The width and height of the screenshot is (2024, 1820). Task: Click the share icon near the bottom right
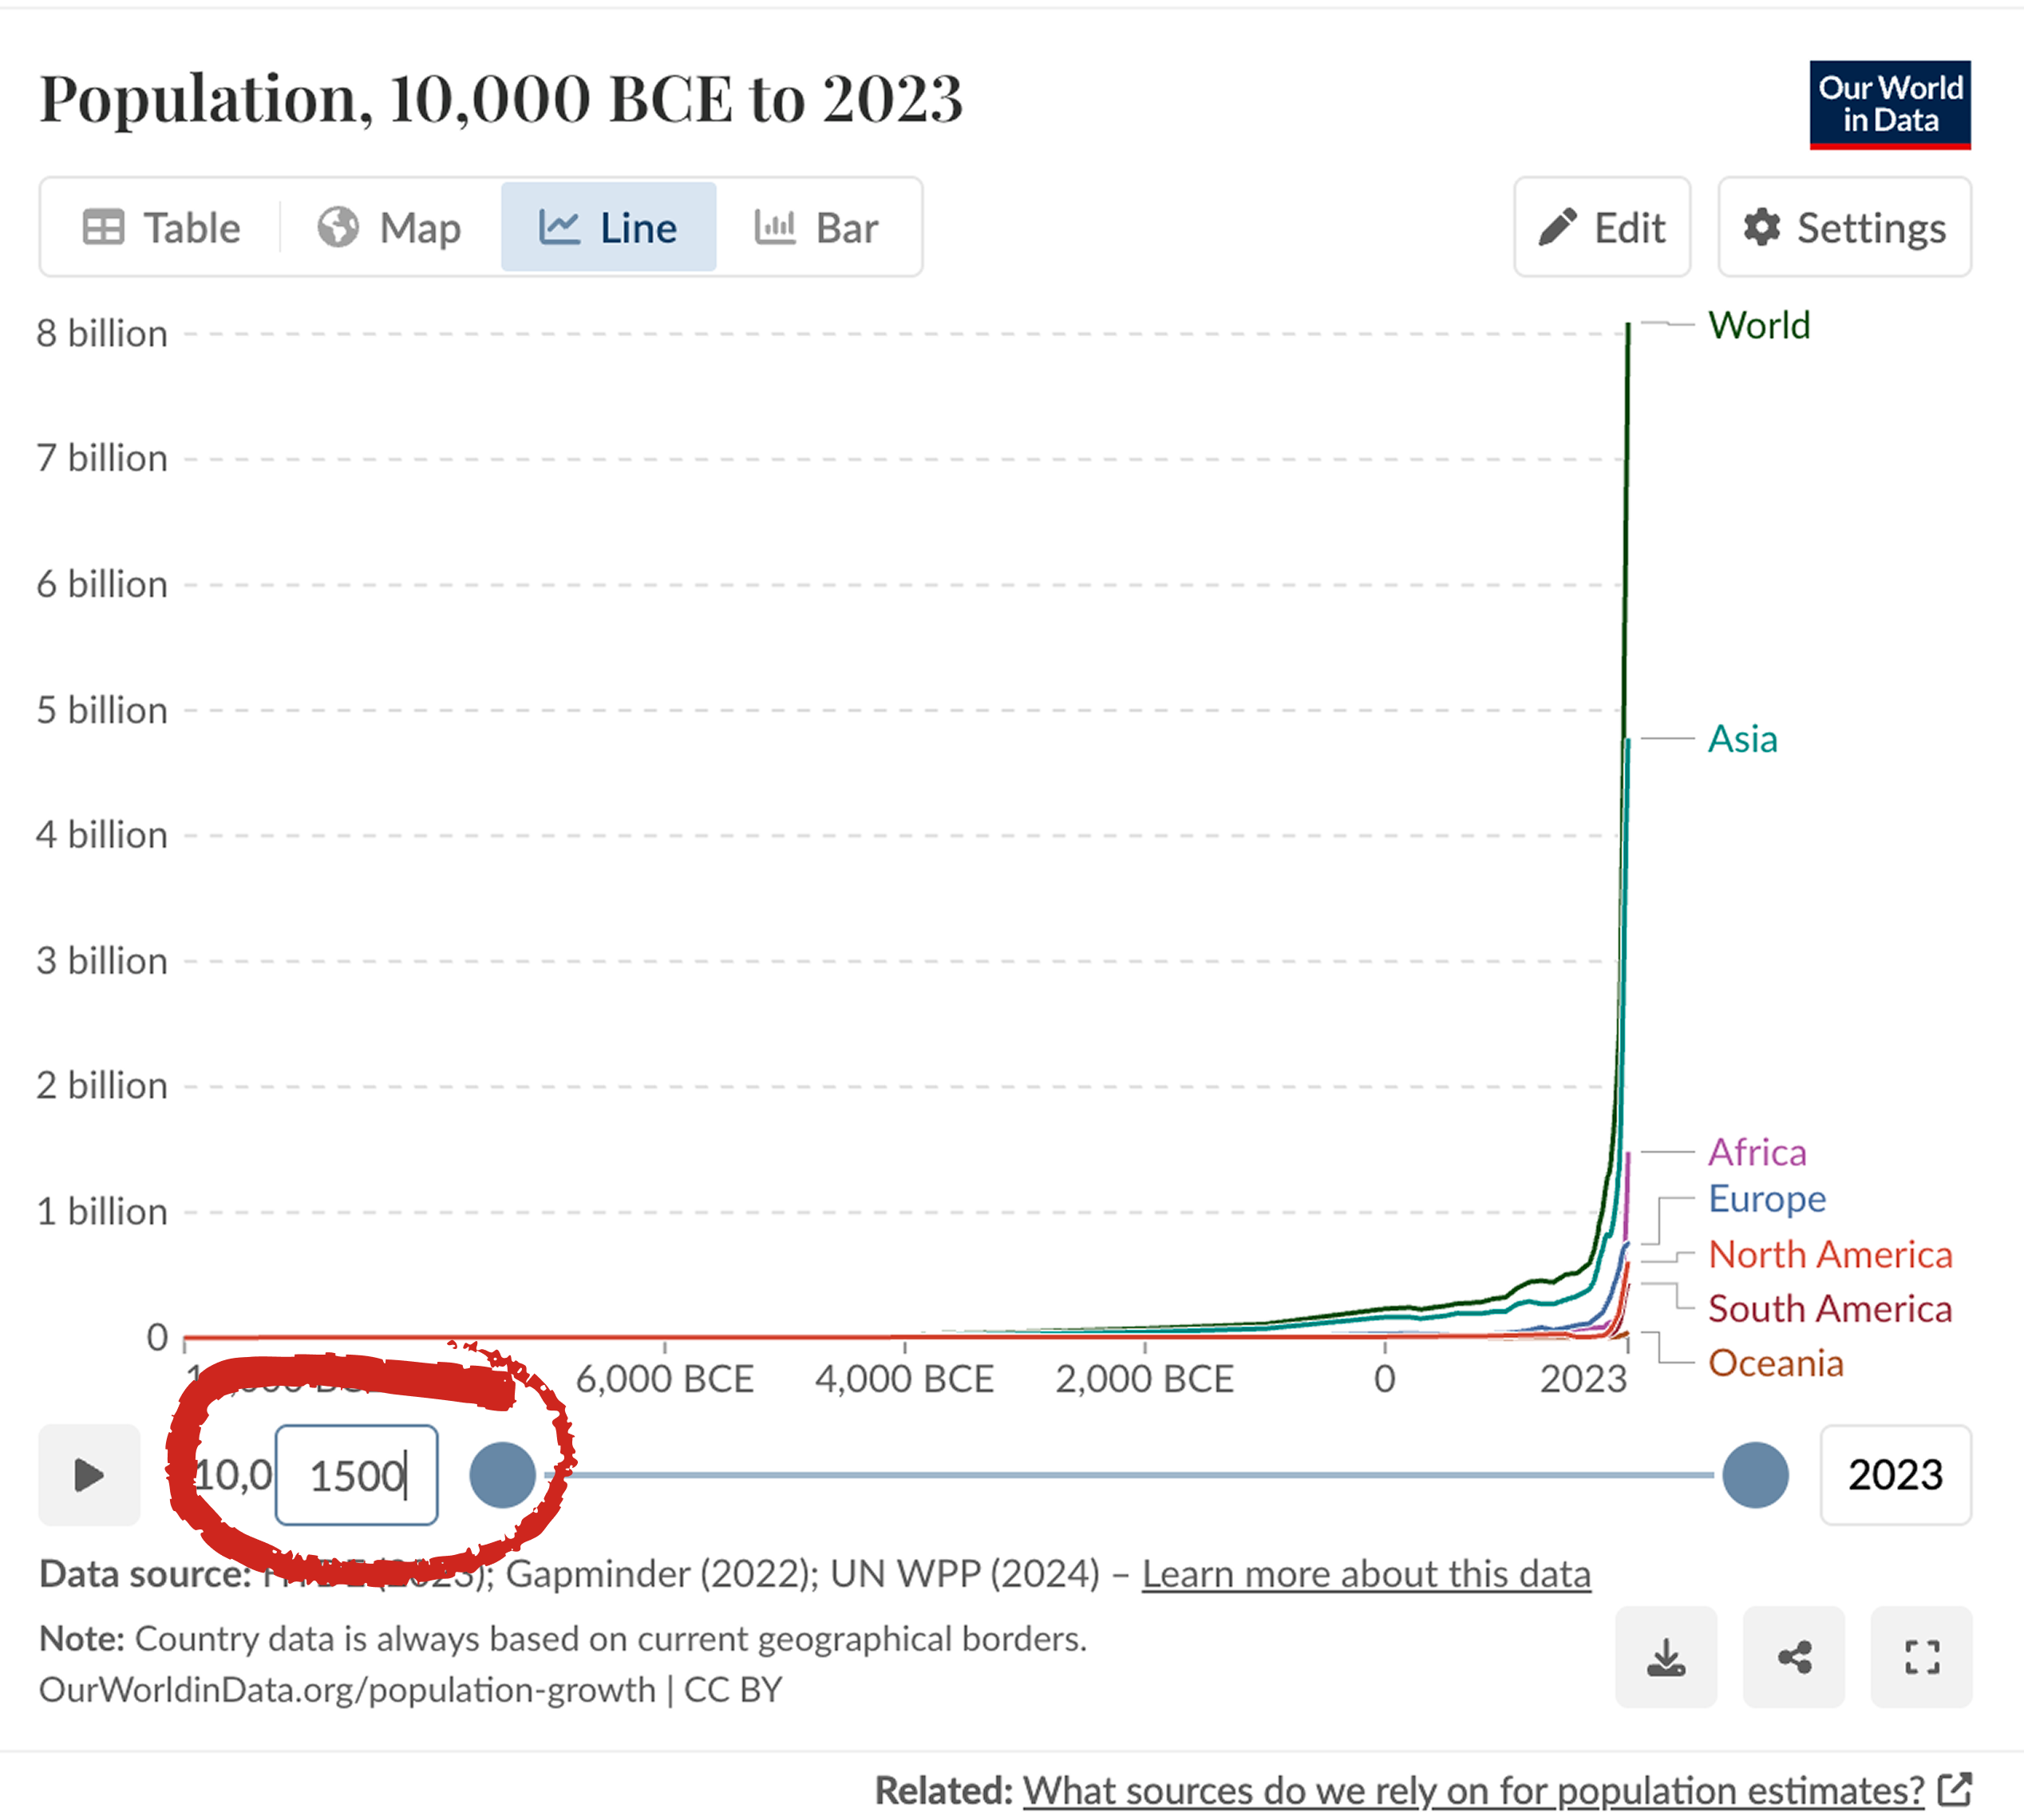[1793, 1658]
